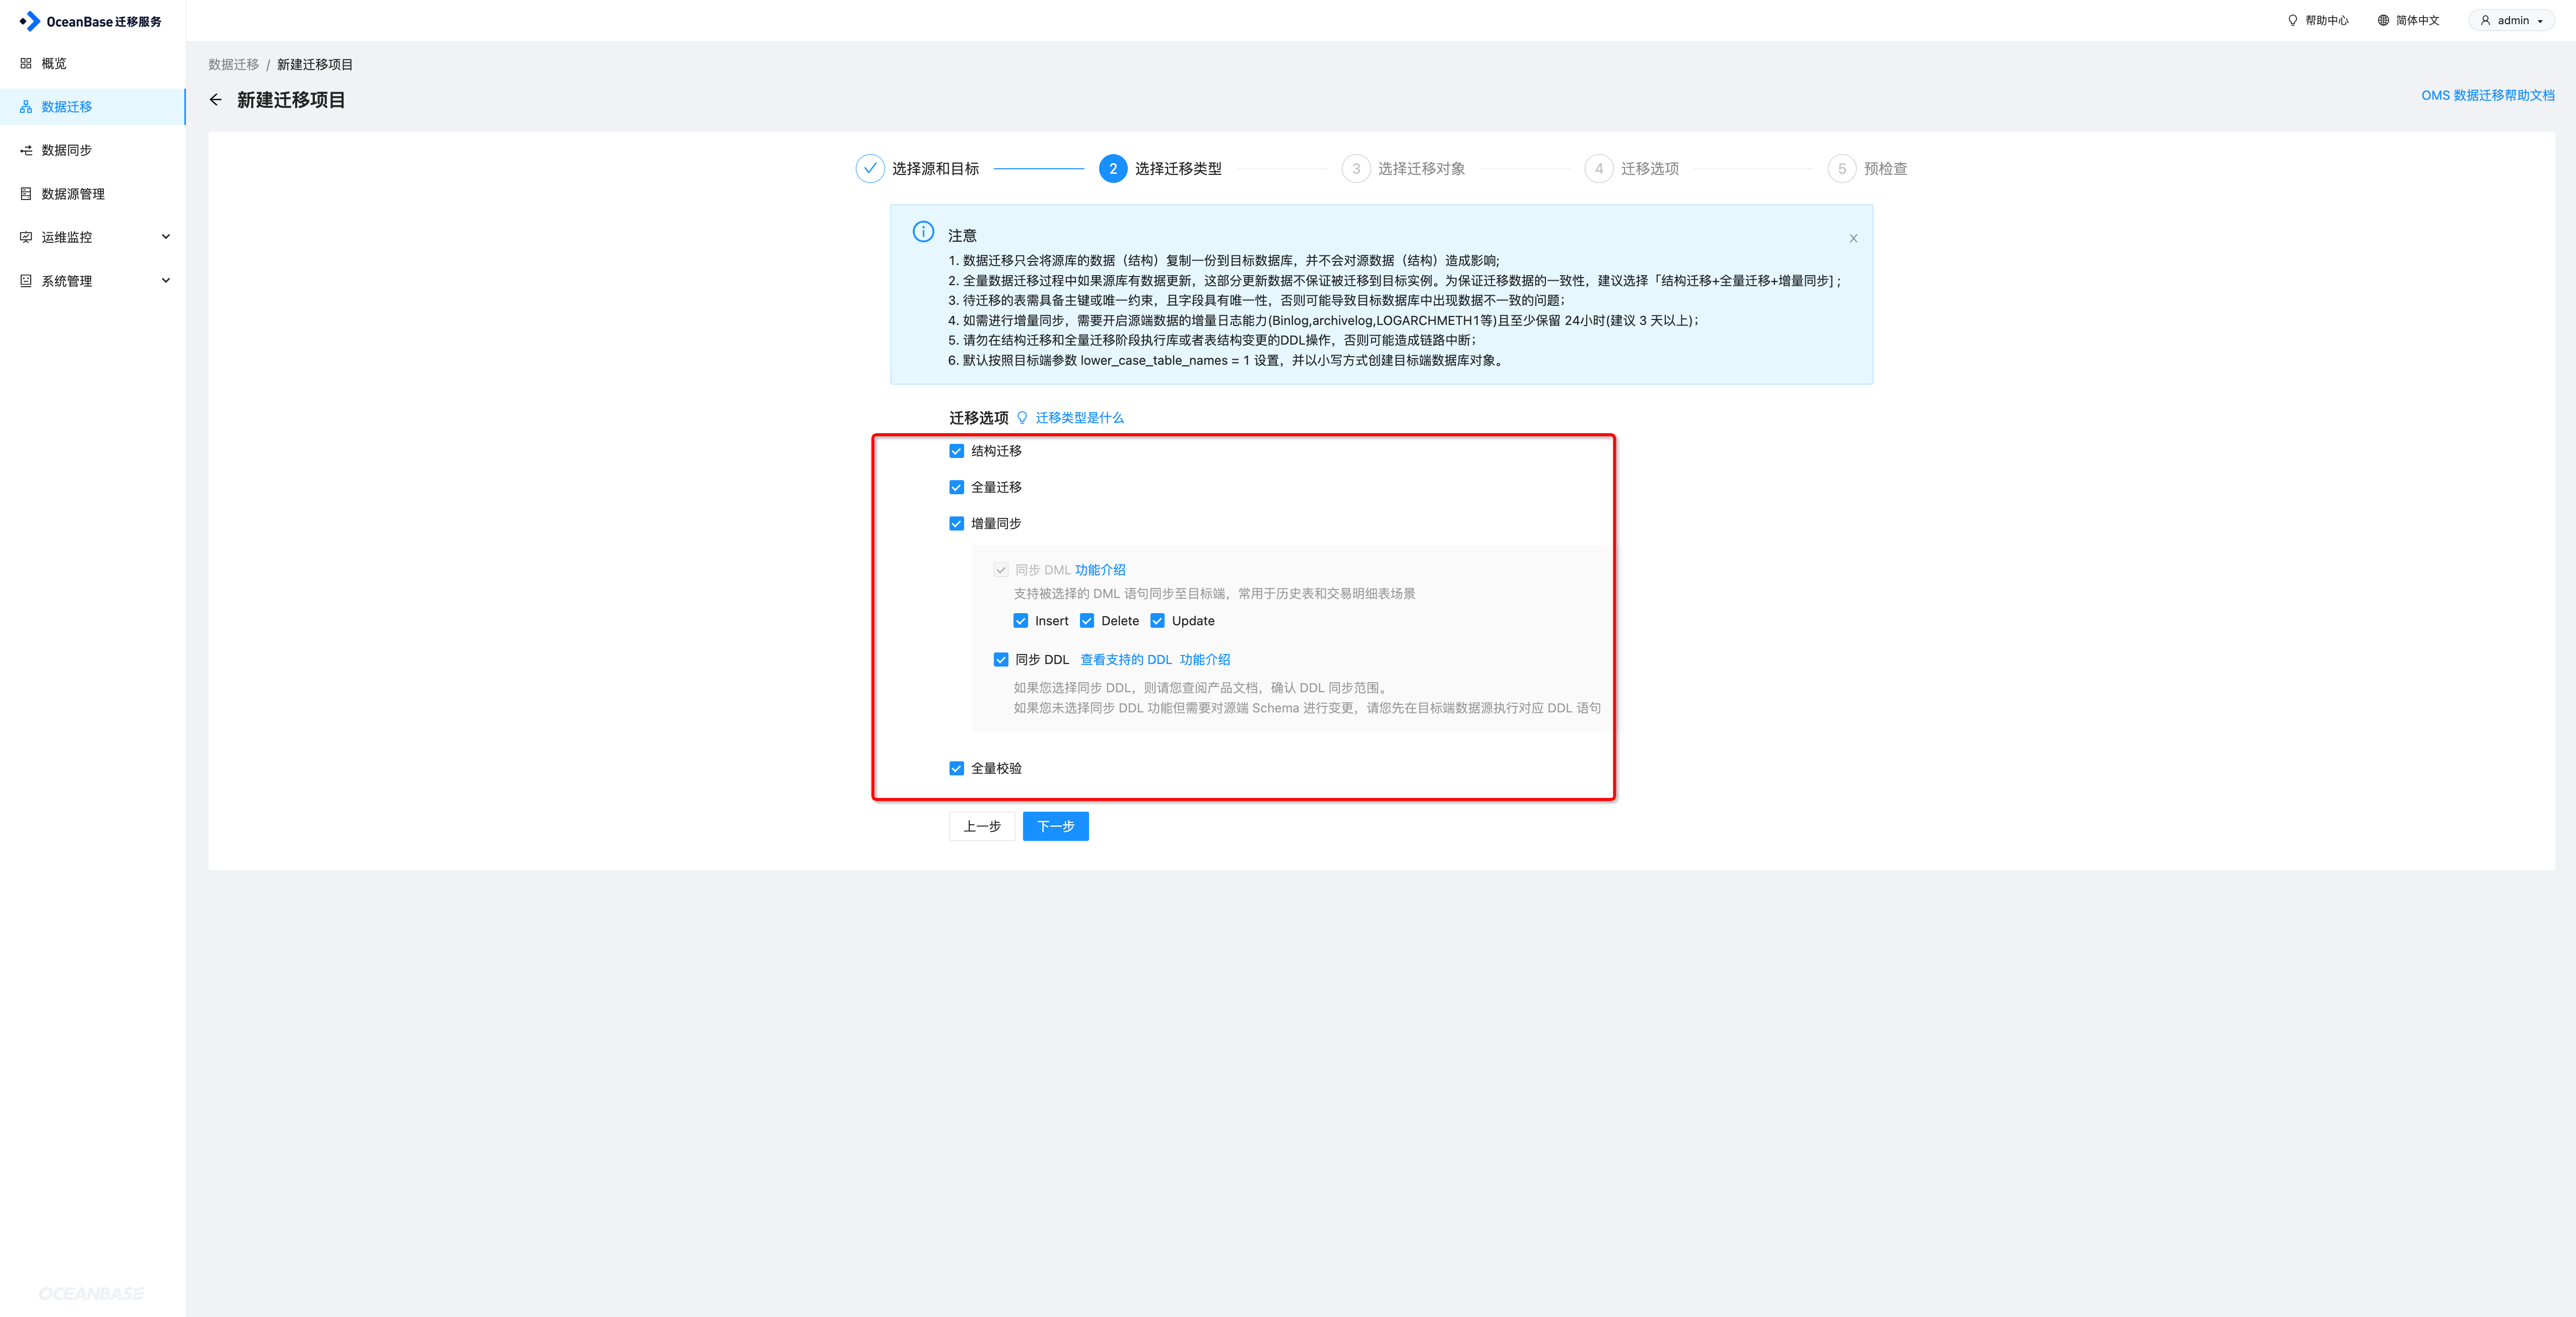Click the 概览 overview grid icon
Image resolution: width=2576 pixels, height=1317 pixels.
point(26,63)
